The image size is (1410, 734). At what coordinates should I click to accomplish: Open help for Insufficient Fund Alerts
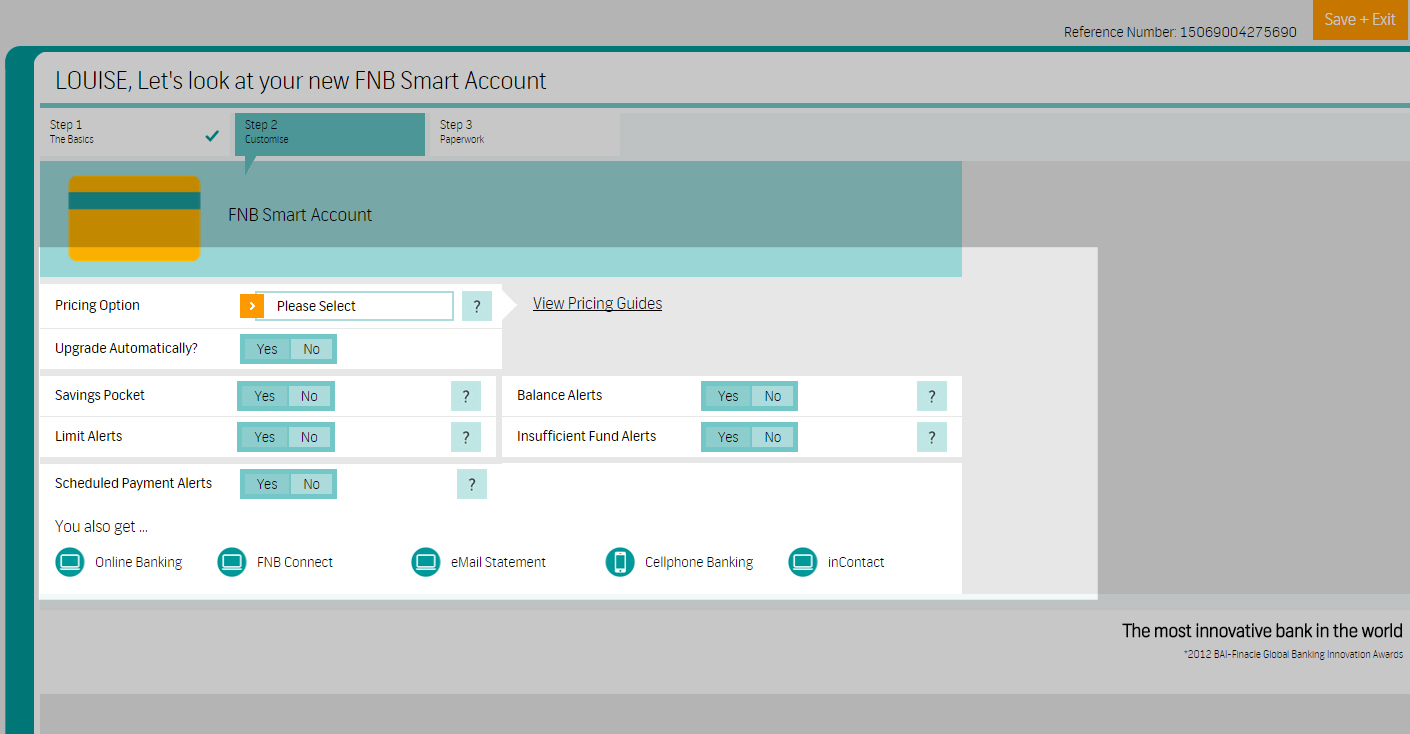point(932,437)
